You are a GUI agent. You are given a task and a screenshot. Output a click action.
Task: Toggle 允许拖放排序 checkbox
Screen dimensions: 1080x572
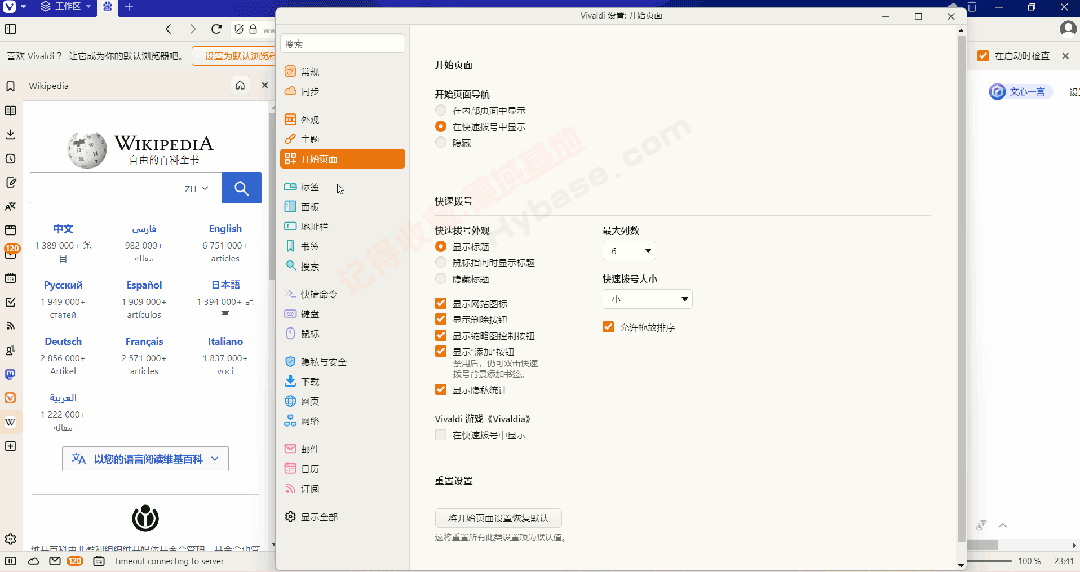tap(608, 327)
